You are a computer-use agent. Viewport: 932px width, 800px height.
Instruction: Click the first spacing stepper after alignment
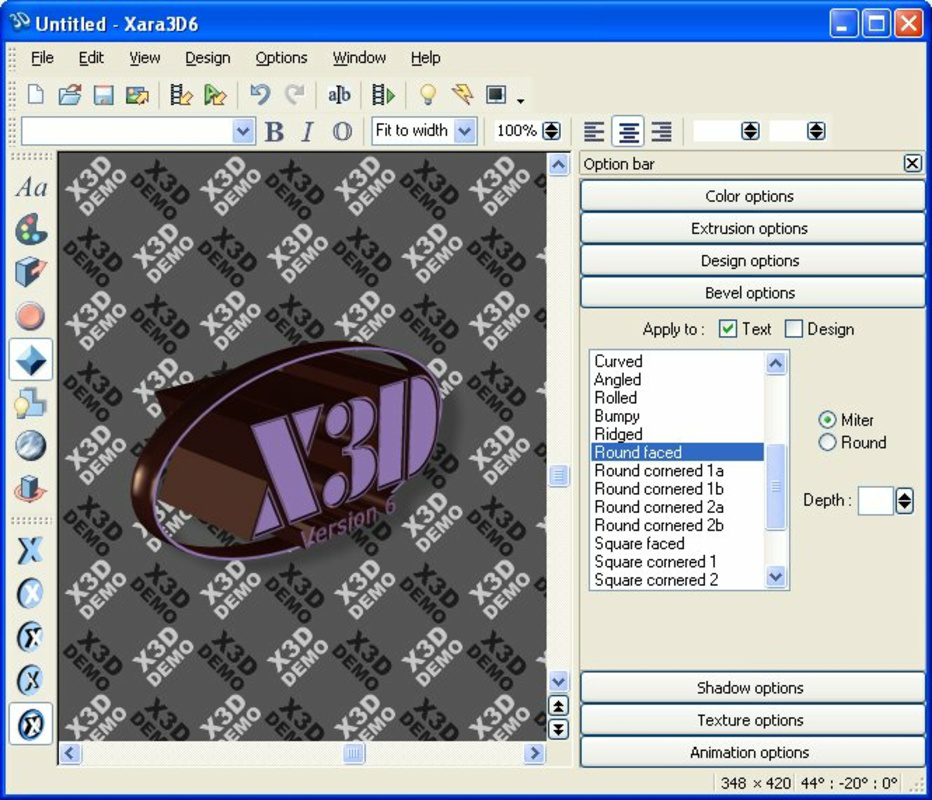tap(751, 131)
